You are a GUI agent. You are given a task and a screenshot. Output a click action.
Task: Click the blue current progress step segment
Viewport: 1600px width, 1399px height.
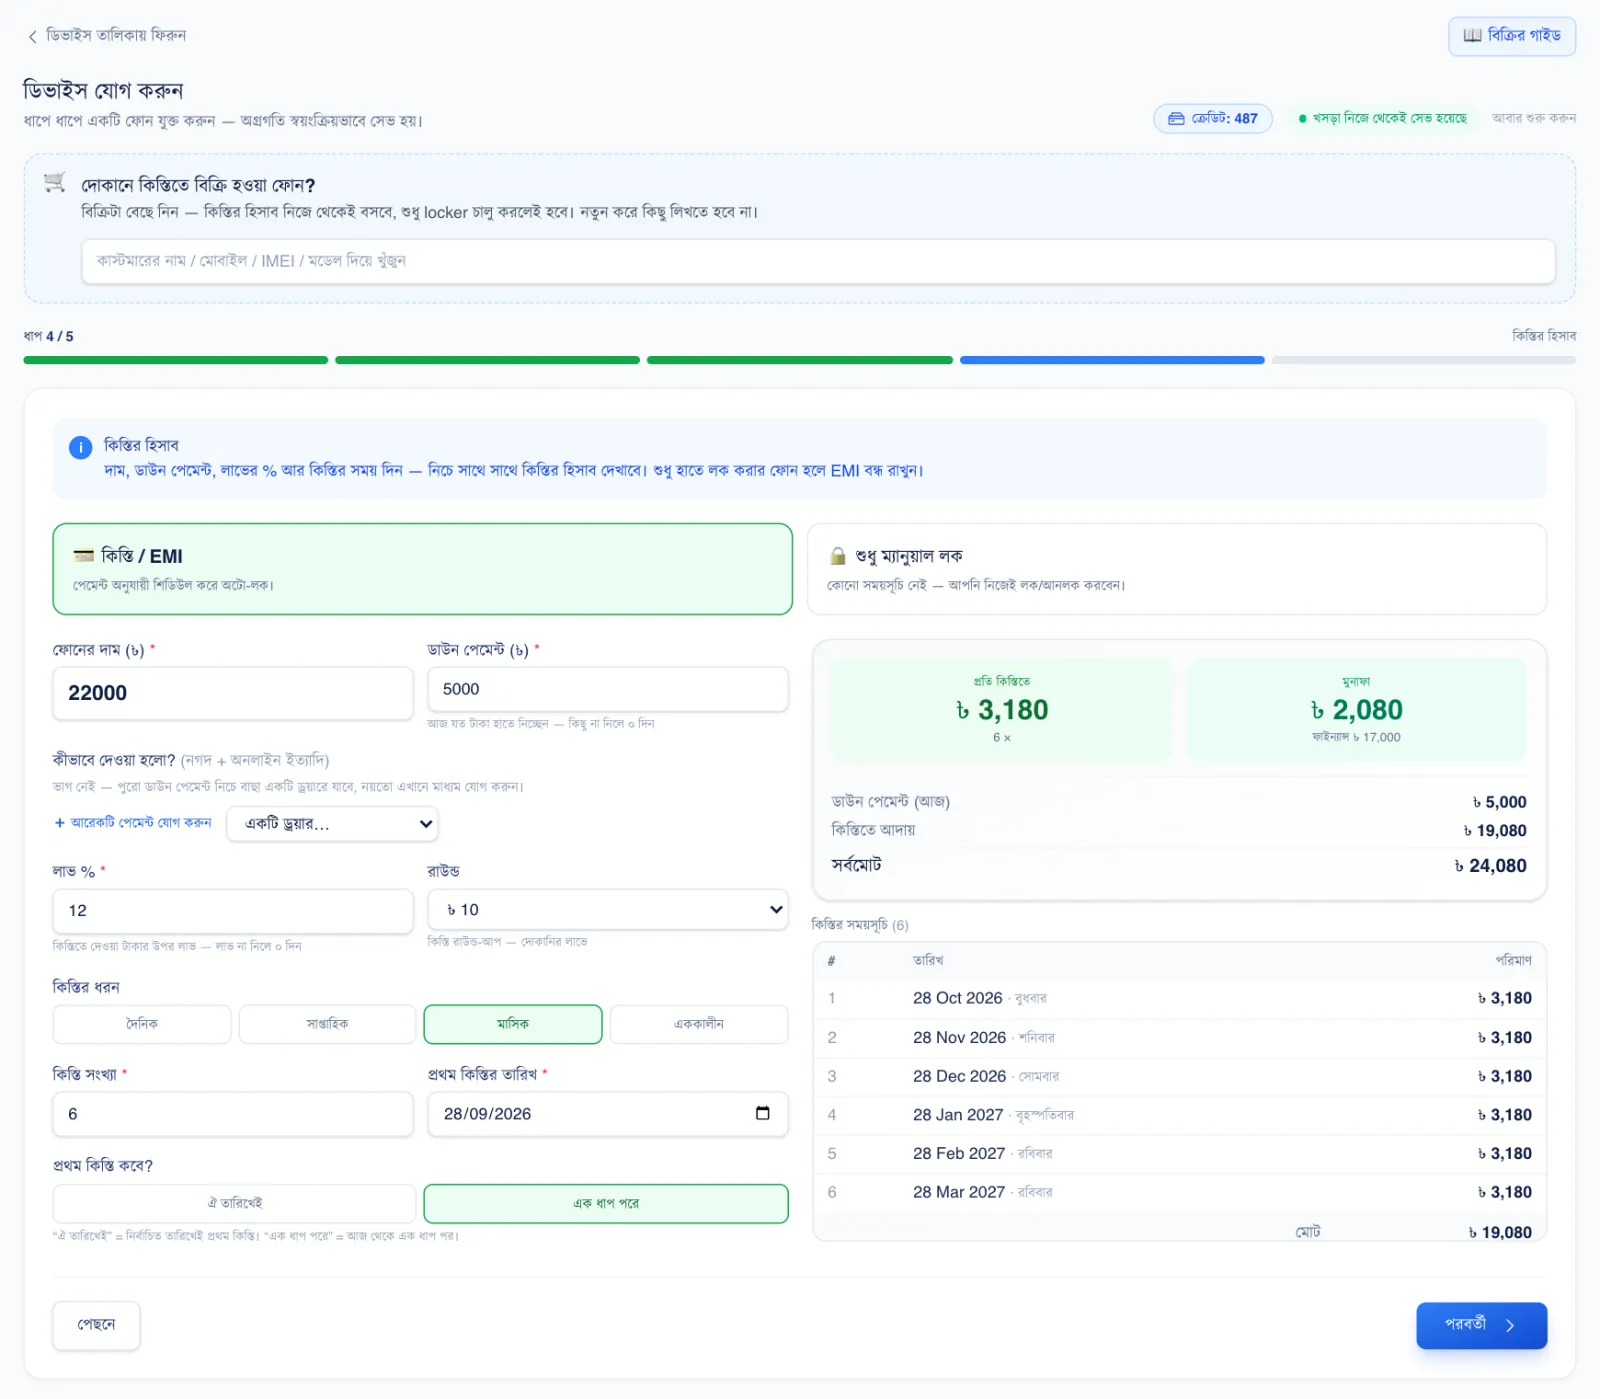1112,360
